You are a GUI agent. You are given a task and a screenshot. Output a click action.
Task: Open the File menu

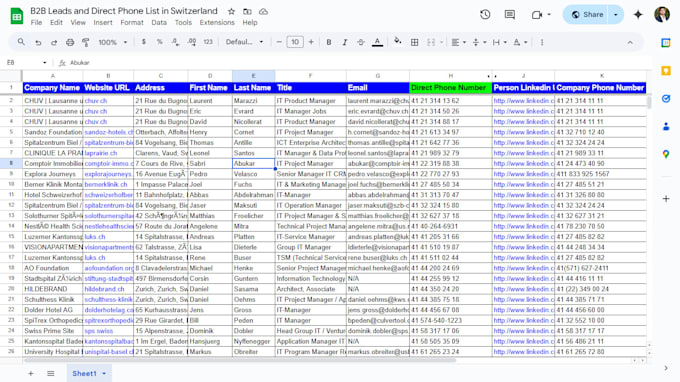click(x=36, y=23)
